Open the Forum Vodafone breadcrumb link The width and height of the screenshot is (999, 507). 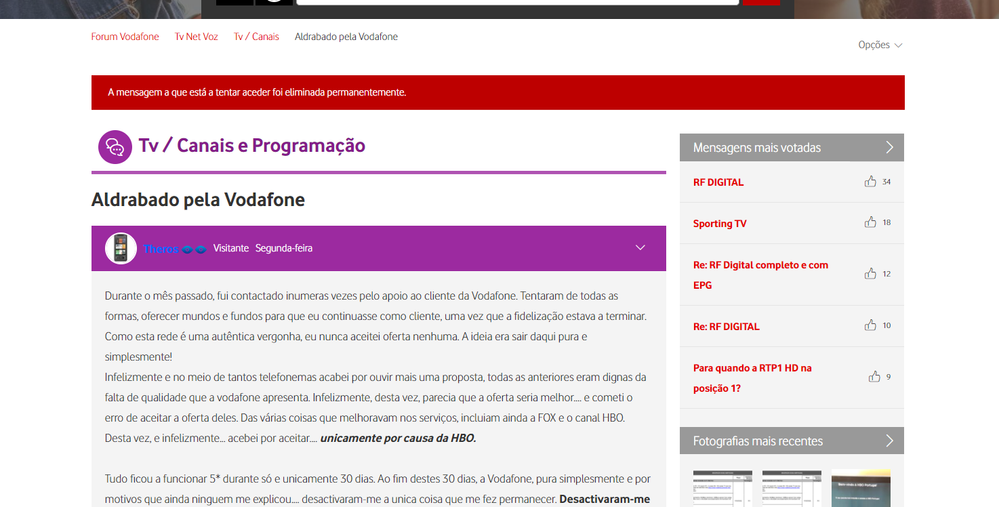(x=125, y=37)
